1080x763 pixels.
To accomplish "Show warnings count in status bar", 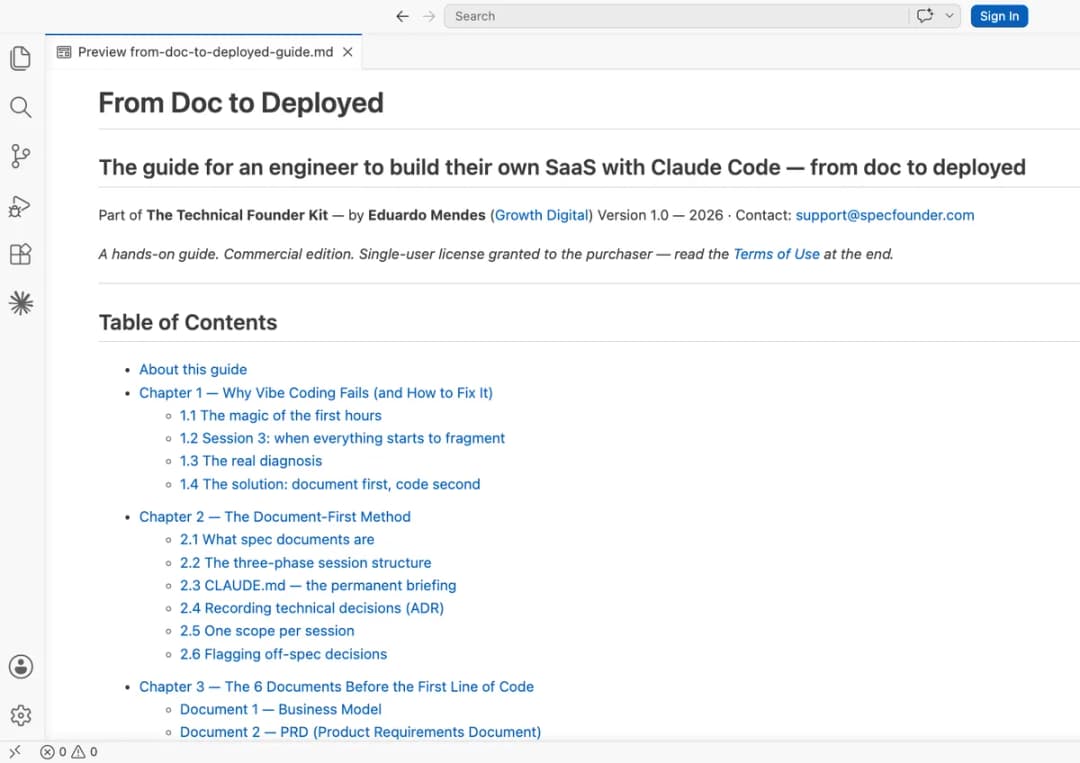I will [x=85, y=752].
